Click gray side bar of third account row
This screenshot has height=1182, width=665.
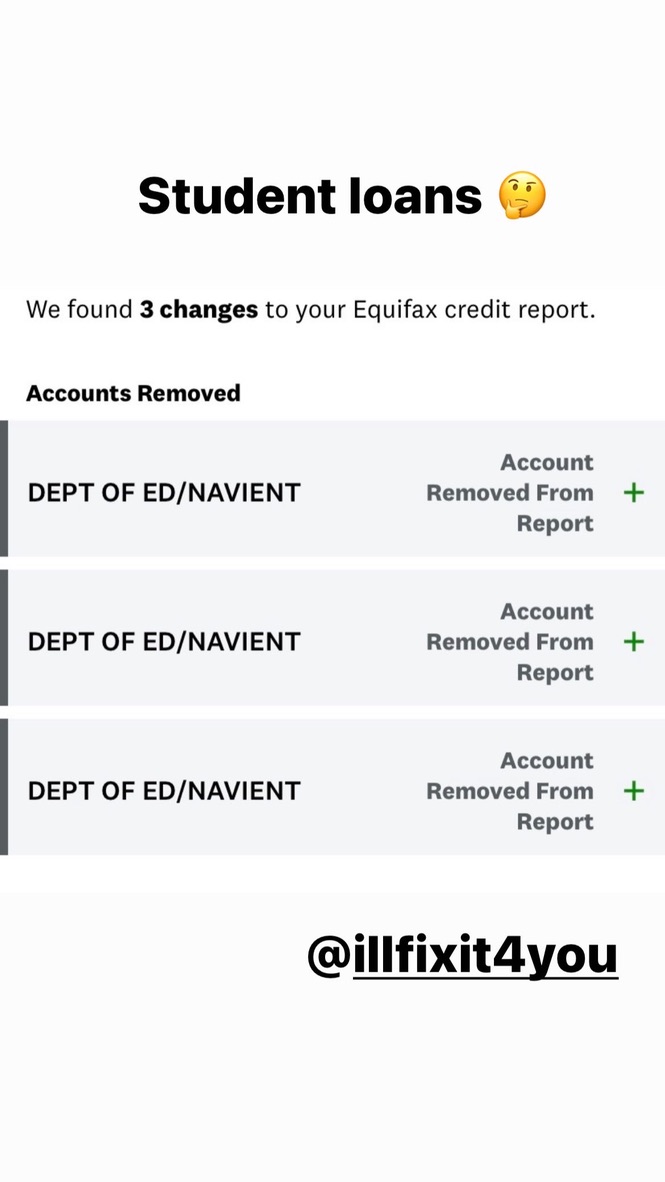[4, 787]
